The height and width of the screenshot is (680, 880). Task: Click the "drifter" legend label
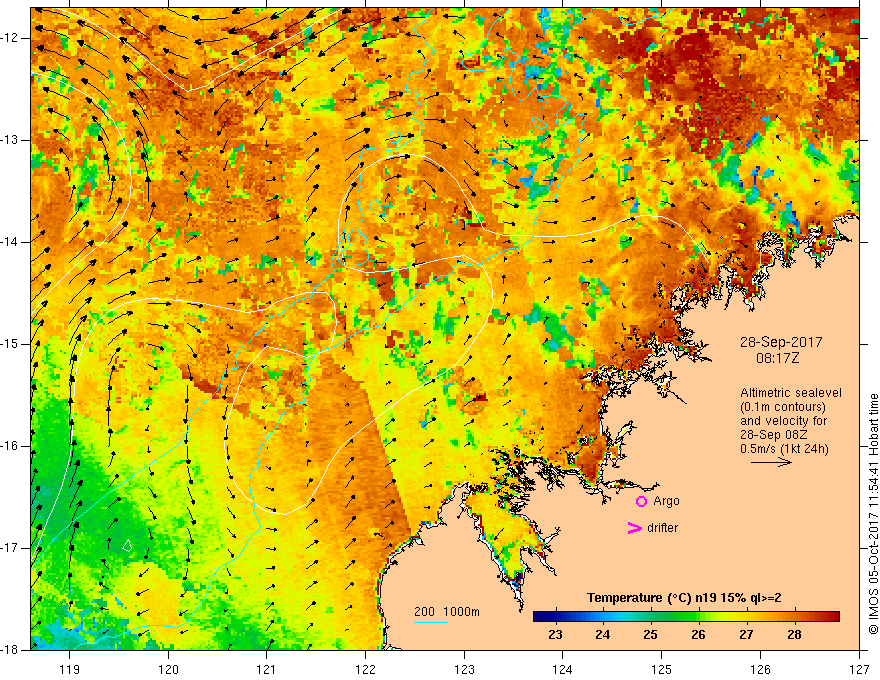pyautogui.click(x=662, y=528)
